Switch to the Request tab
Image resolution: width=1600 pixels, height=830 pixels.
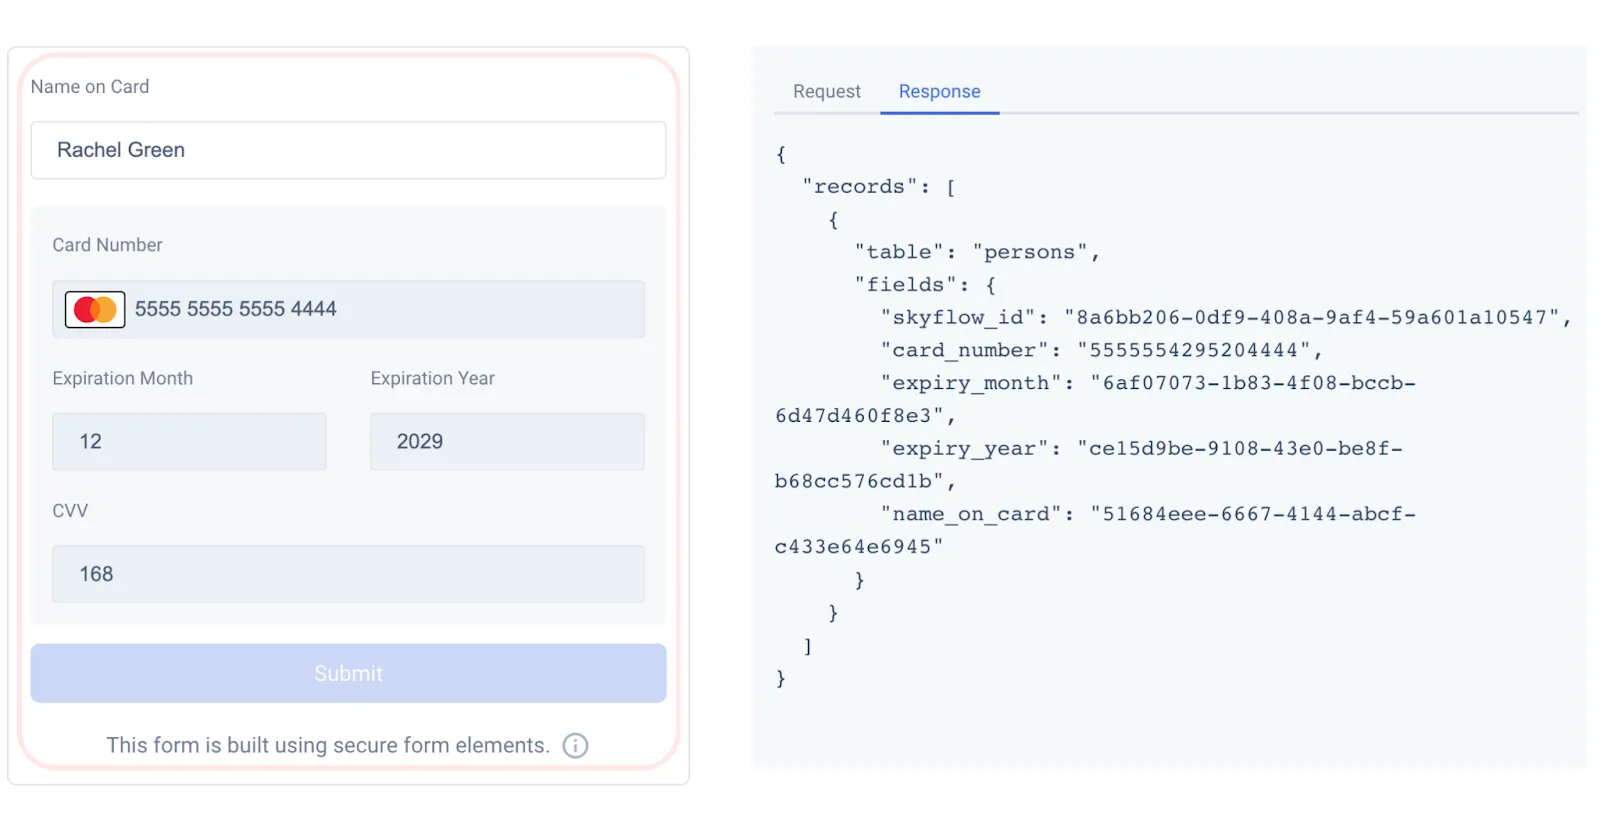pos(826,92)
